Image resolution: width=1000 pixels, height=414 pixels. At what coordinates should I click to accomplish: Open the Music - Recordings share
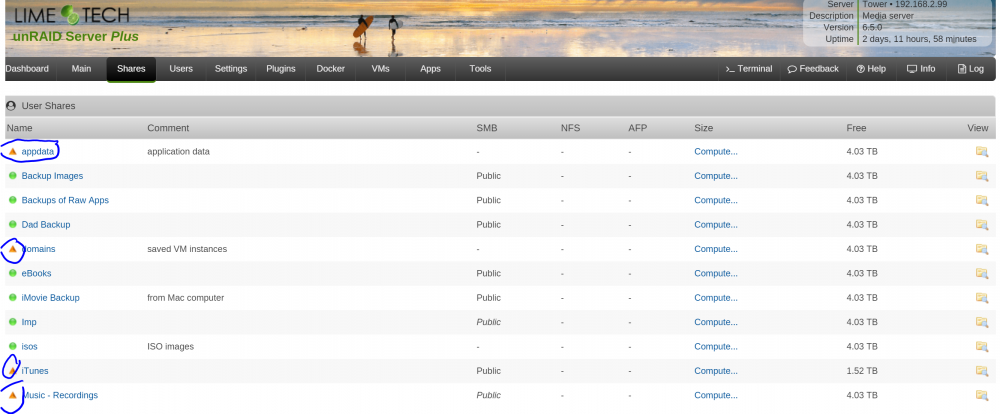[60, 396]
